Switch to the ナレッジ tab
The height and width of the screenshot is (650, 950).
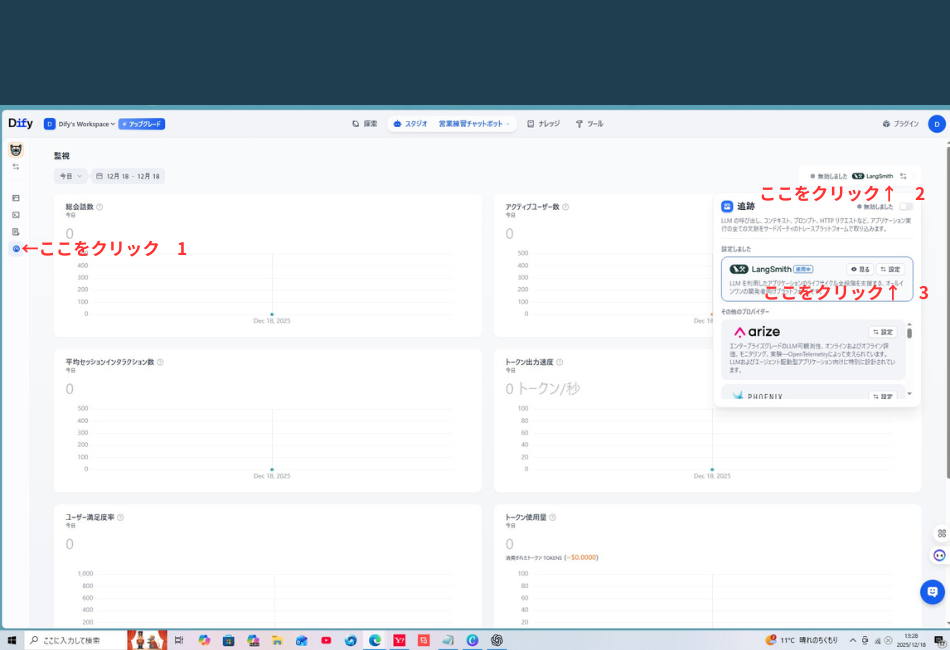pyautogui.click(x=546, y=123)
